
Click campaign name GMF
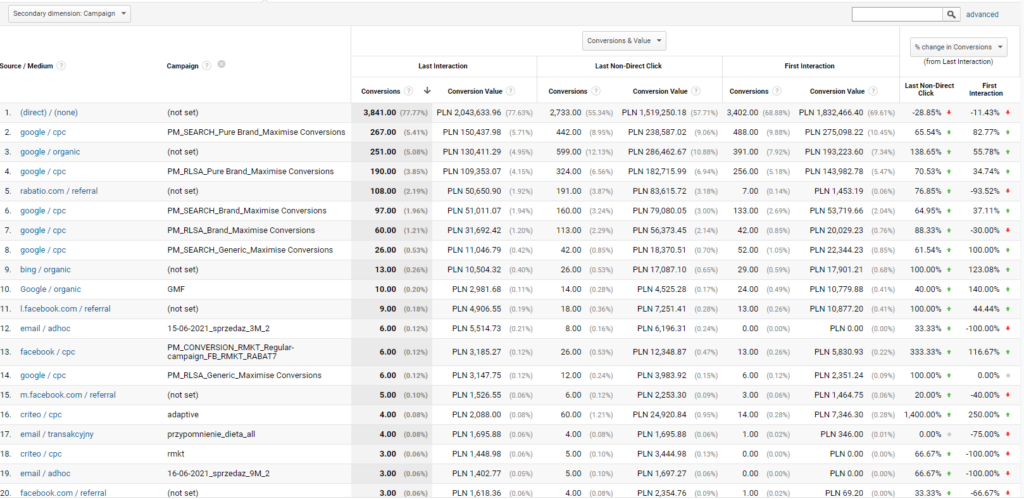(174, 289)
